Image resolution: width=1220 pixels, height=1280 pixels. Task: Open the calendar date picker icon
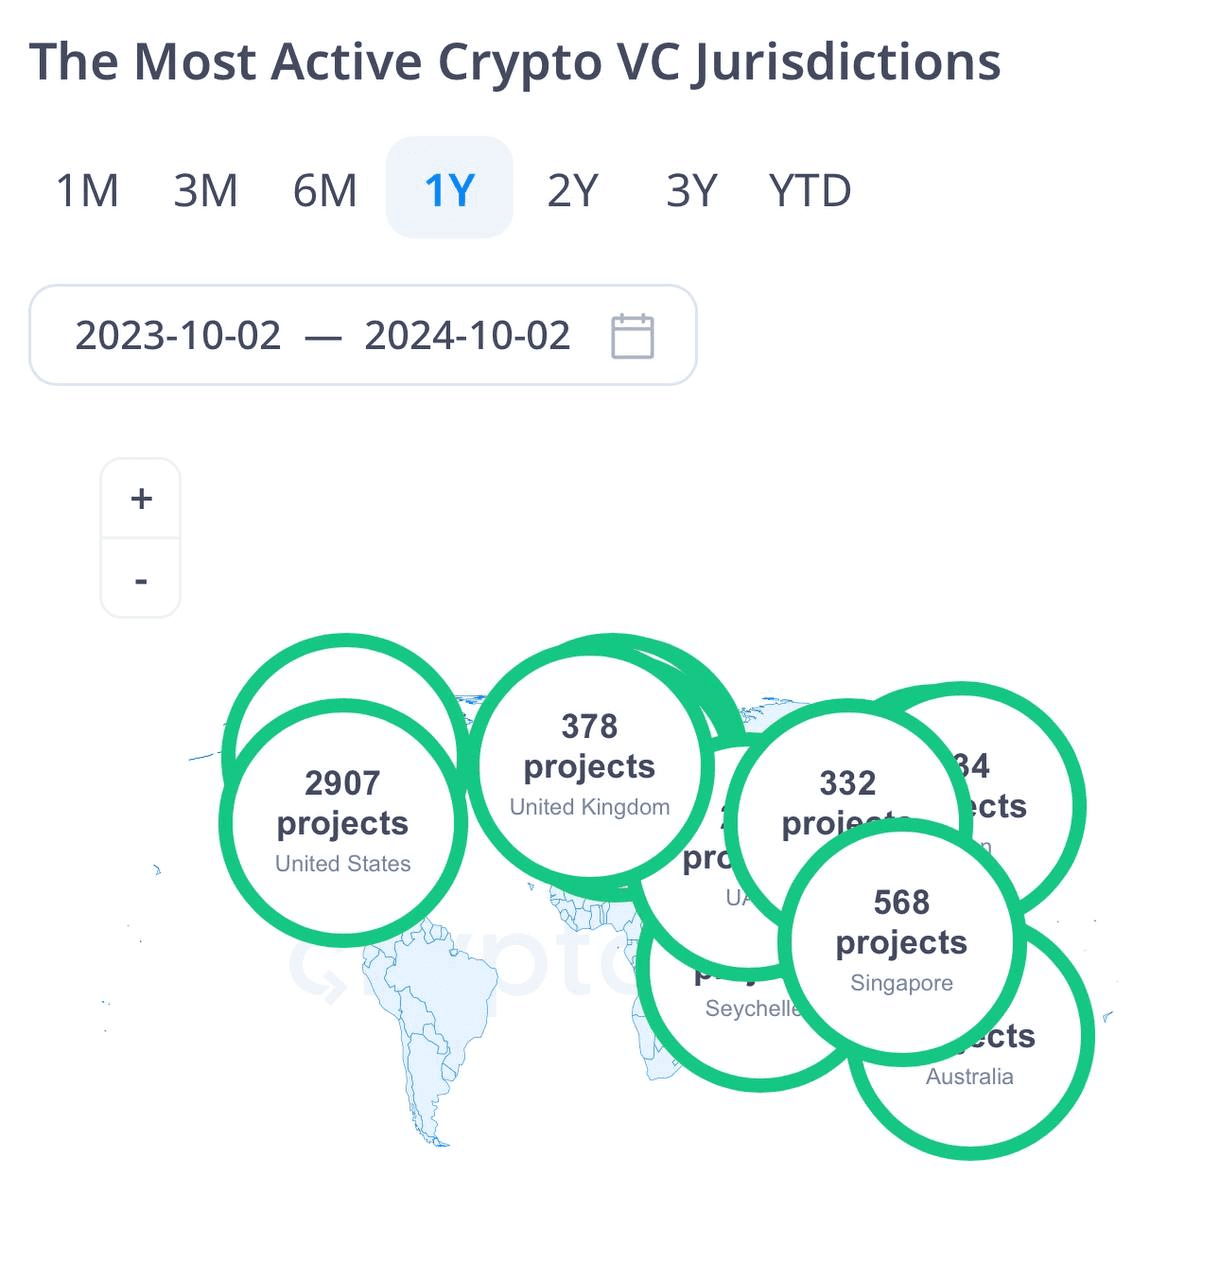tap(632, 336)
